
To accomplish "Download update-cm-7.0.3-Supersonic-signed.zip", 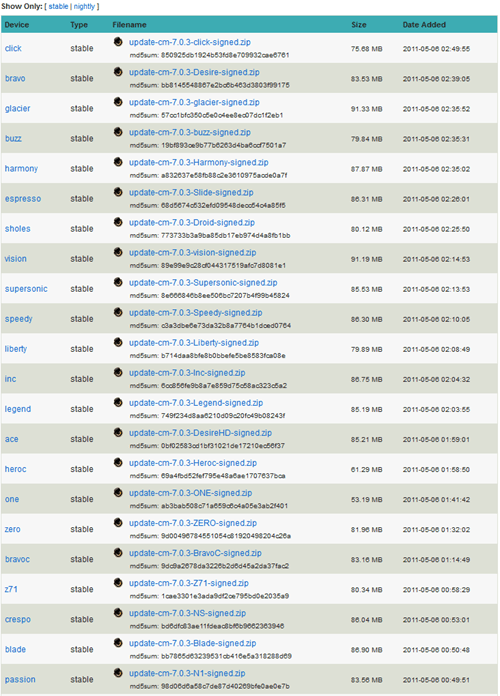I will (203, 283).
